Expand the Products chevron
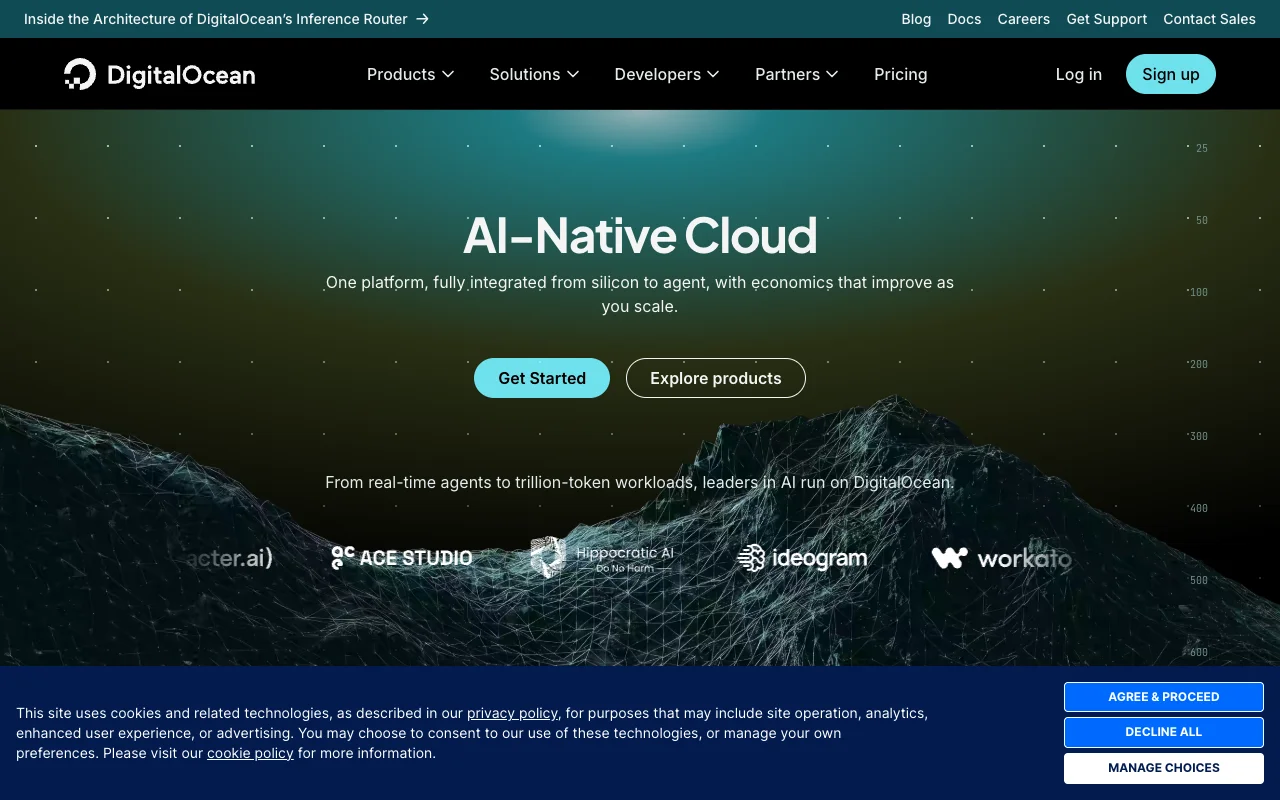The image size is (1280, 800). (x=448, y=74)
